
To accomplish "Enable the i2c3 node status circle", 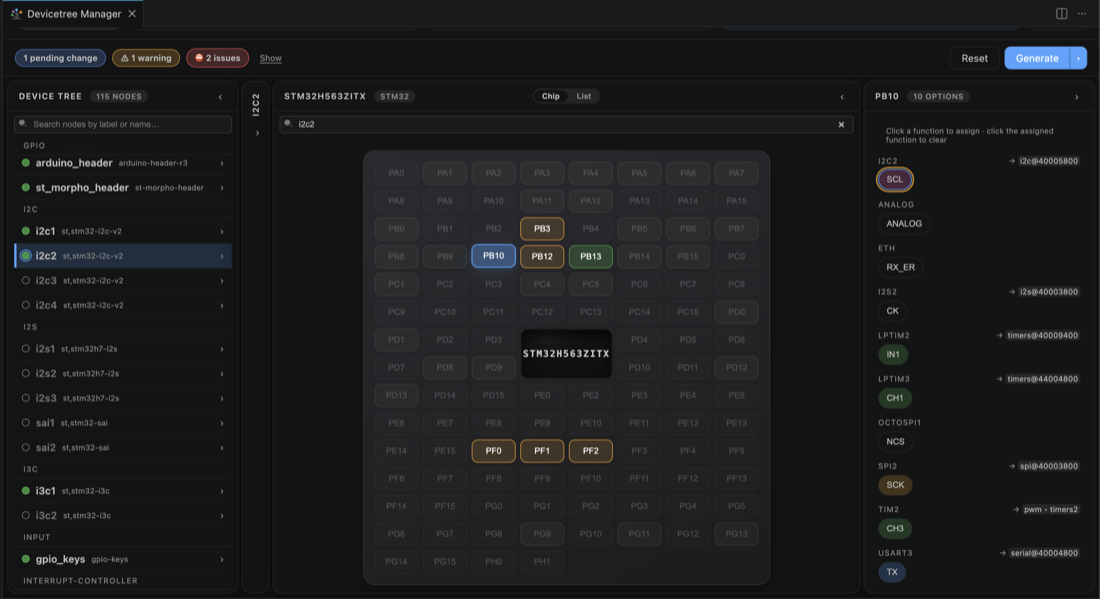I will coord(26,281).
